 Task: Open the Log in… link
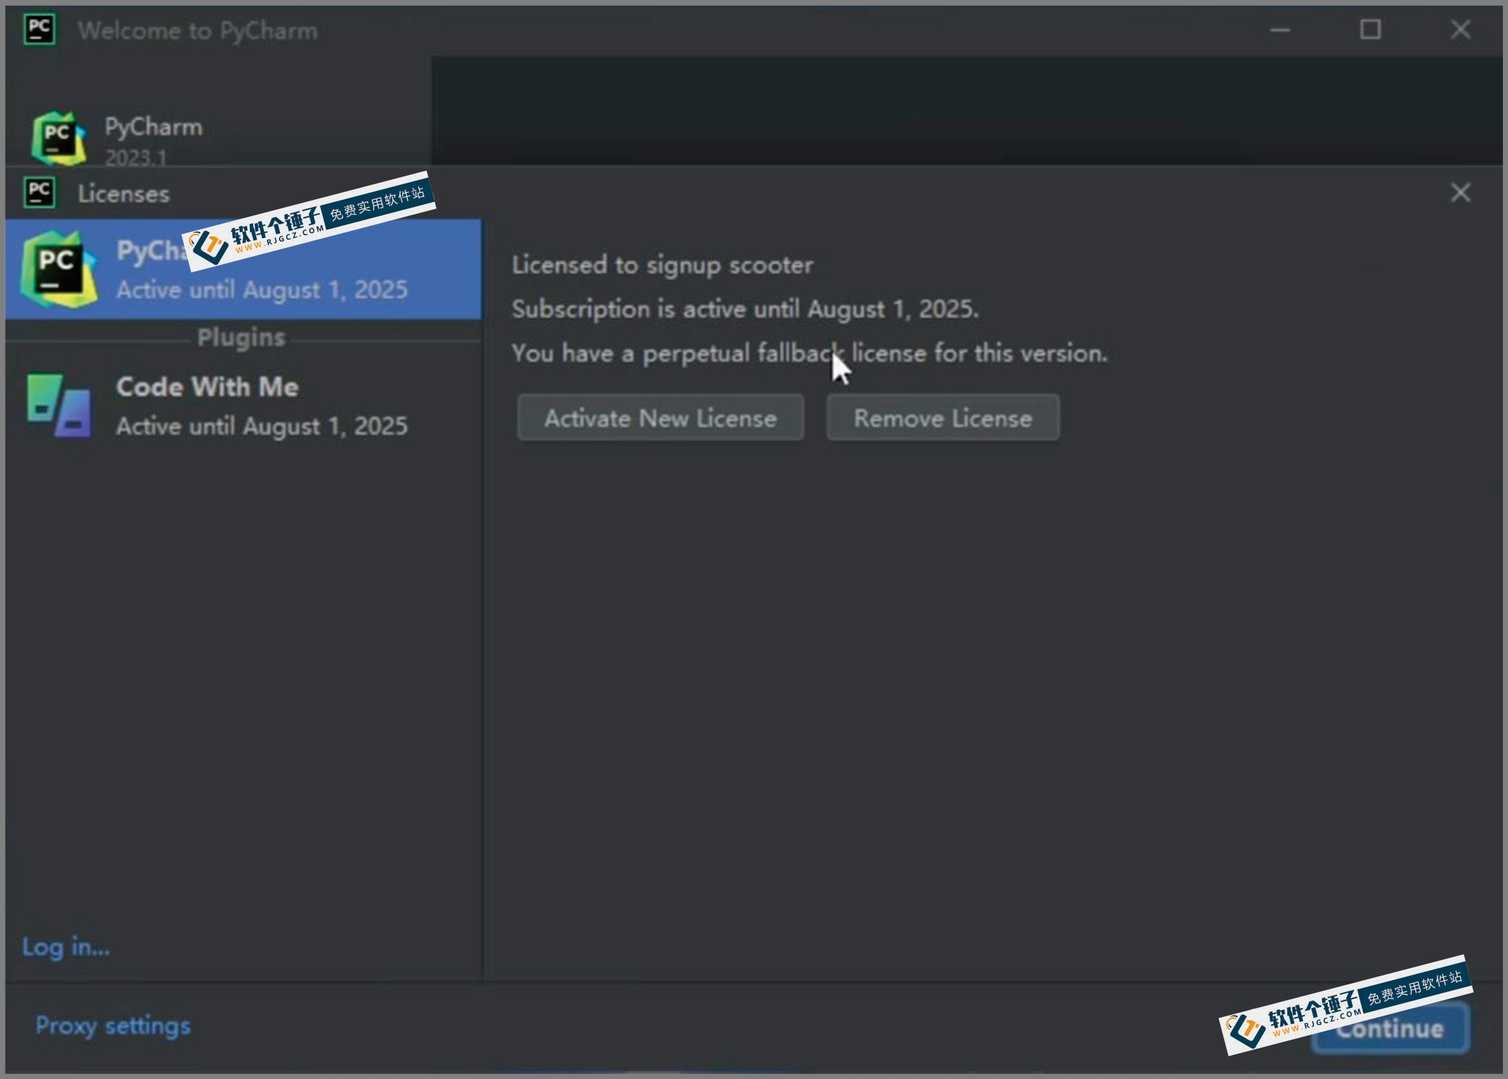66,946
